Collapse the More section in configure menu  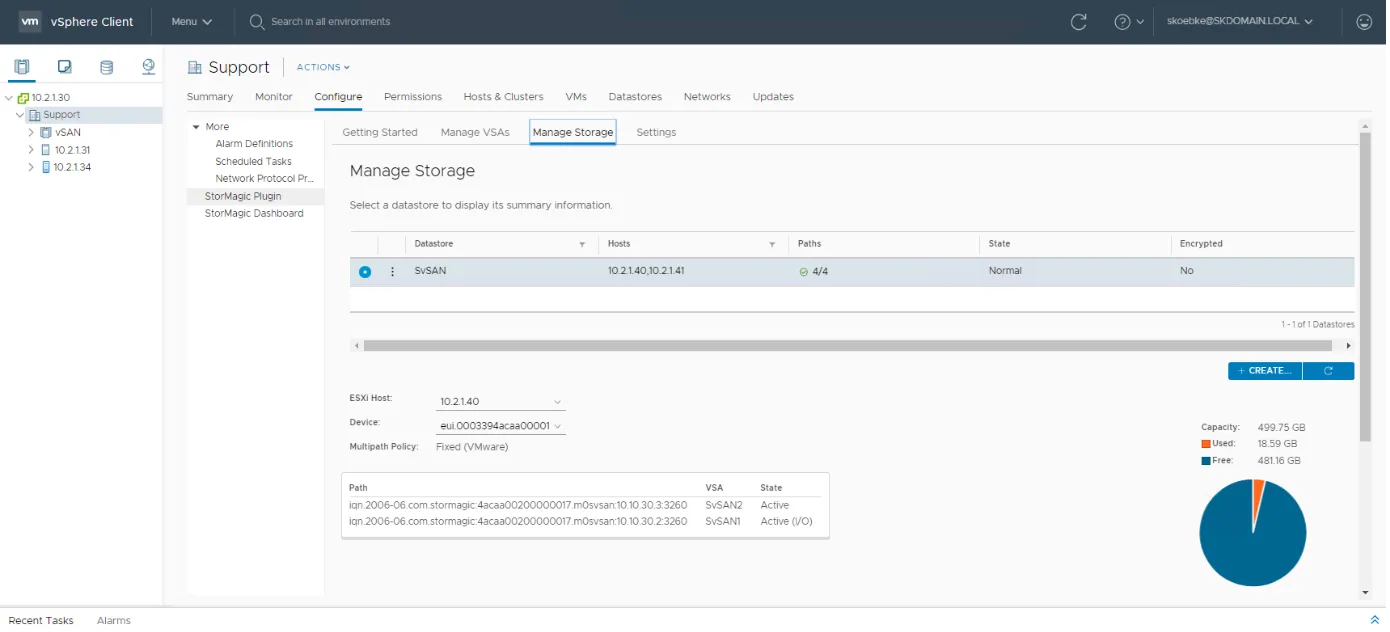pyautogui.click(x=196, y=127)
